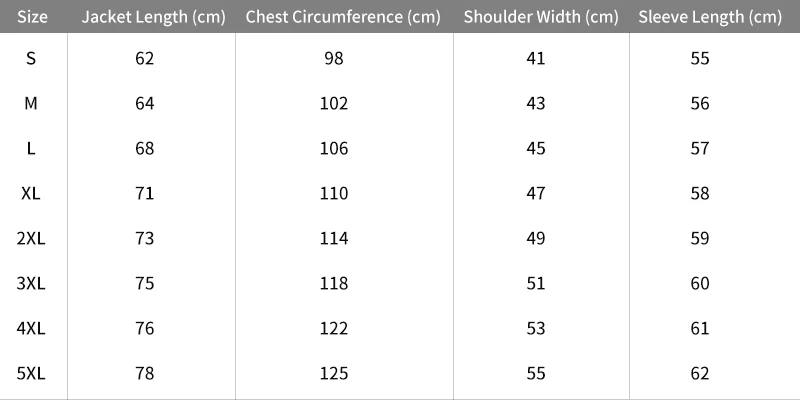The height and width of the screenshot is (400, 800).
Task: Click the Sleeve Length (cm) header
Action: [x=710, y=17]
